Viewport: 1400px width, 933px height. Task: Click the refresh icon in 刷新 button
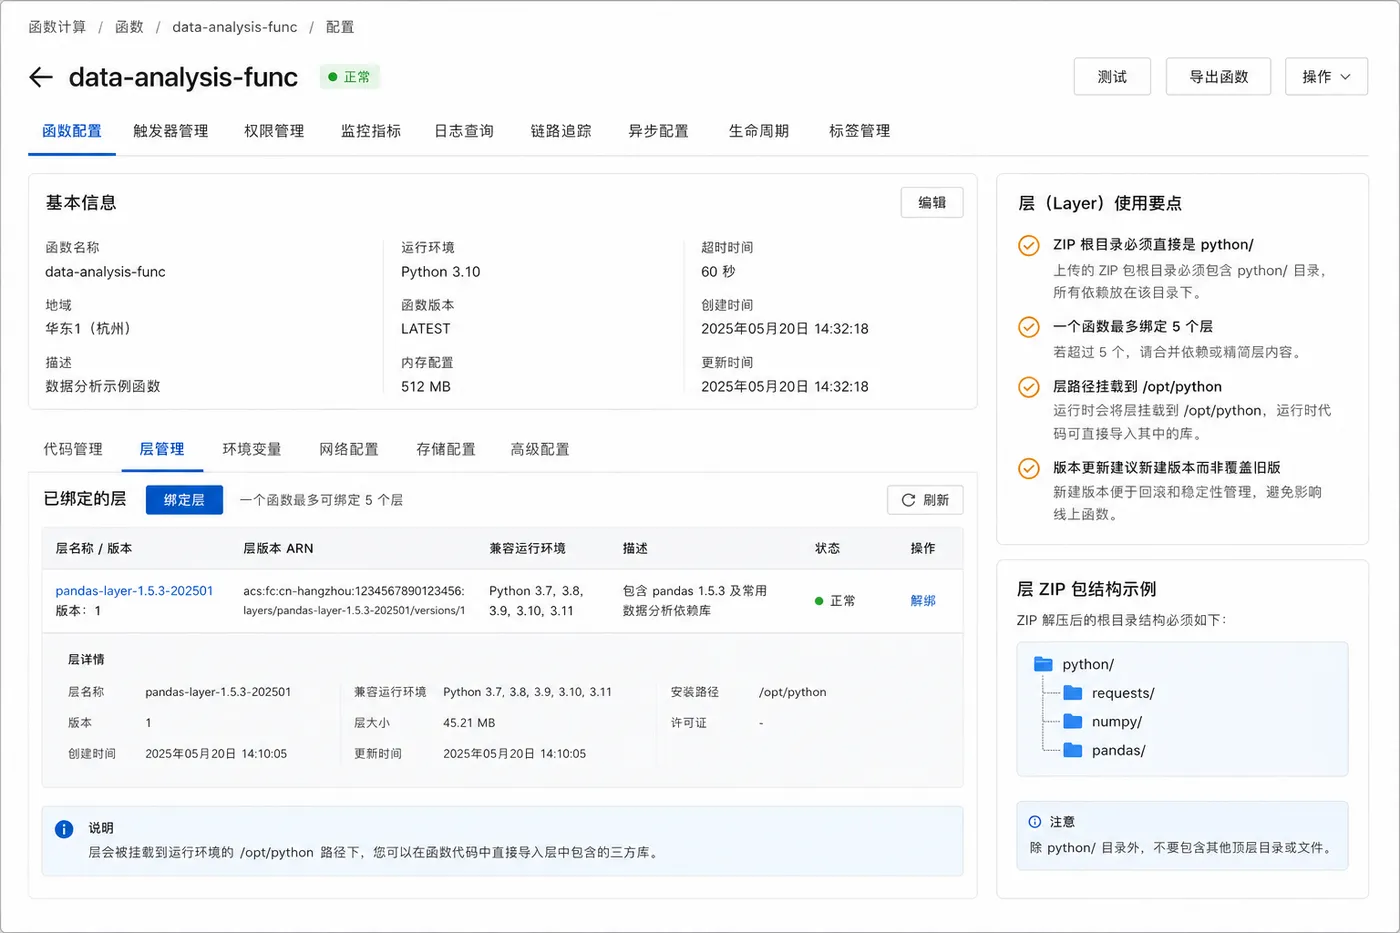point(908,500)
